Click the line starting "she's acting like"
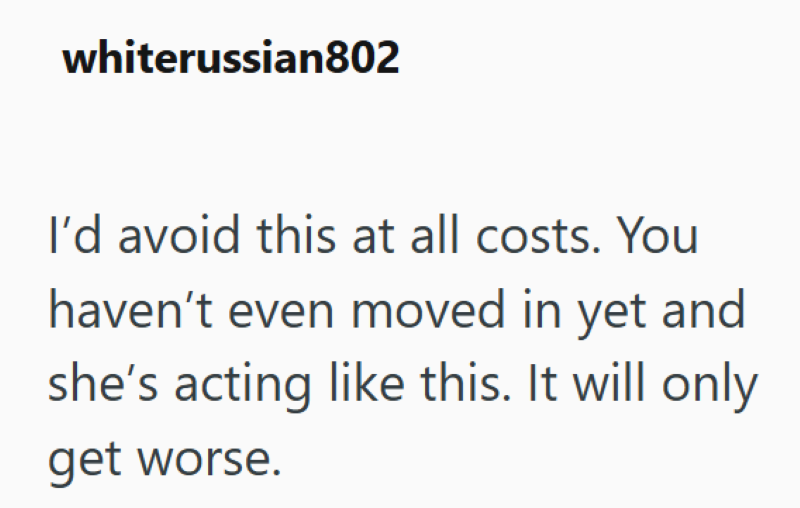 (x=403, y=385)
